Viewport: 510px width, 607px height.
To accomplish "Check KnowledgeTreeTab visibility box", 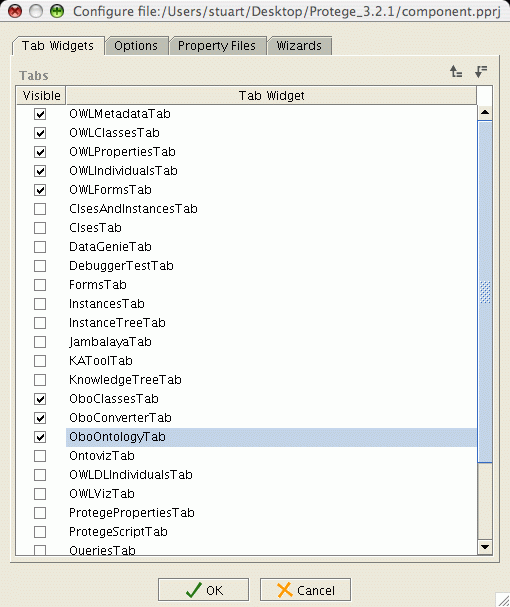I will point(40,380).
